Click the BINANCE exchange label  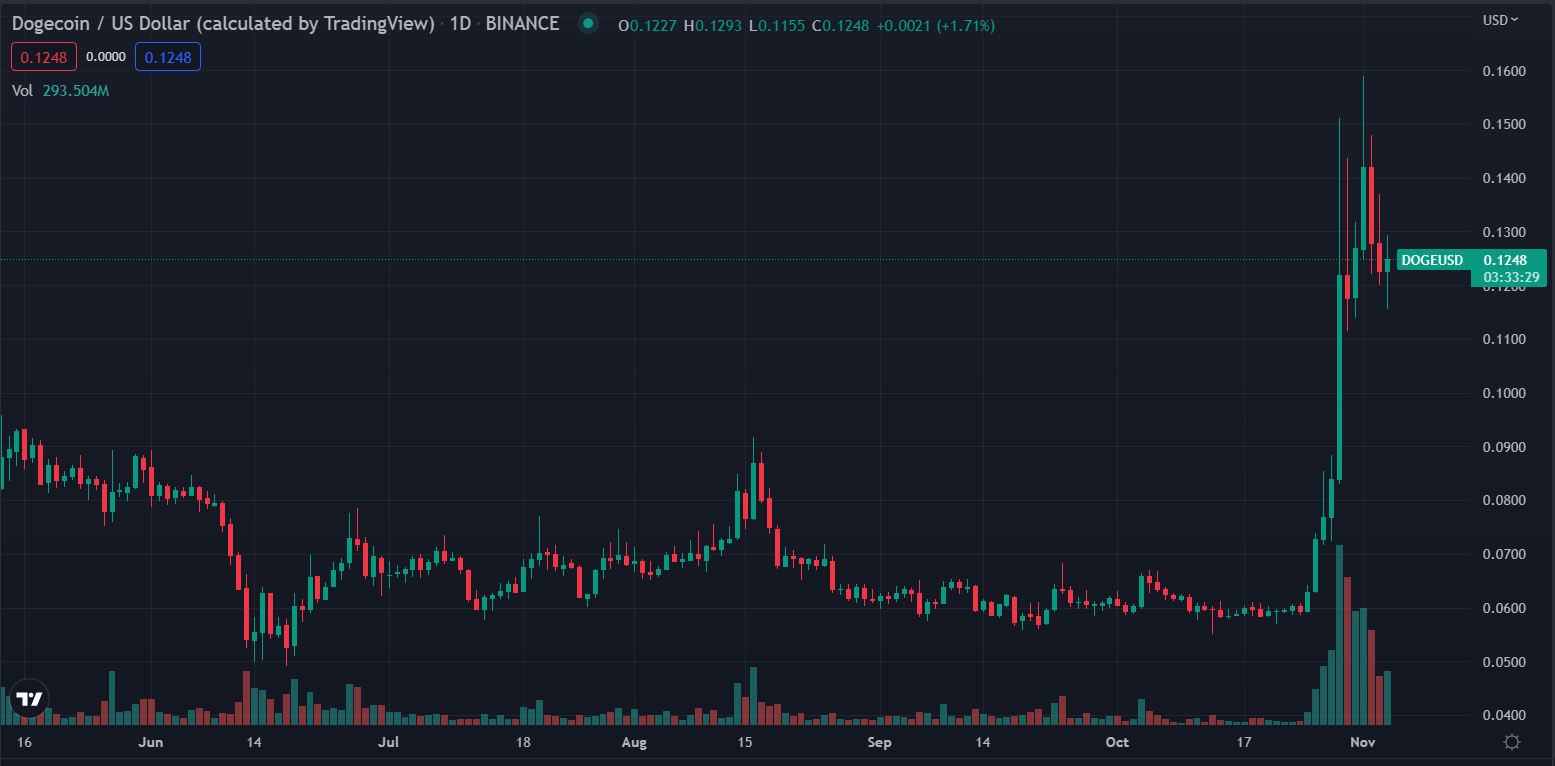click(522, 24)
